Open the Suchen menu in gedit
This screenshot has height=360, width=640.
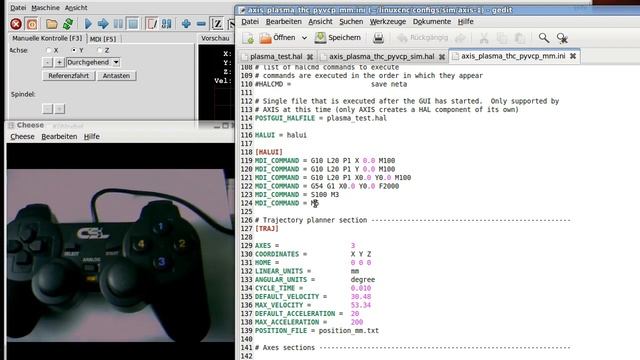pyautogui.click(x=351, y=22)
